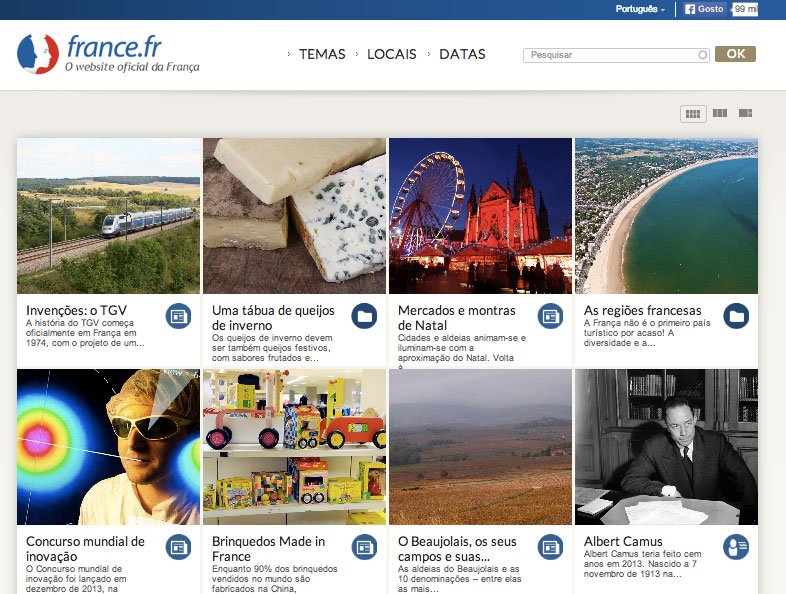The width and height of the screenshot is (786, 594).
Task: Switch to the four-column grid view
Action: (x=693, y=114)
